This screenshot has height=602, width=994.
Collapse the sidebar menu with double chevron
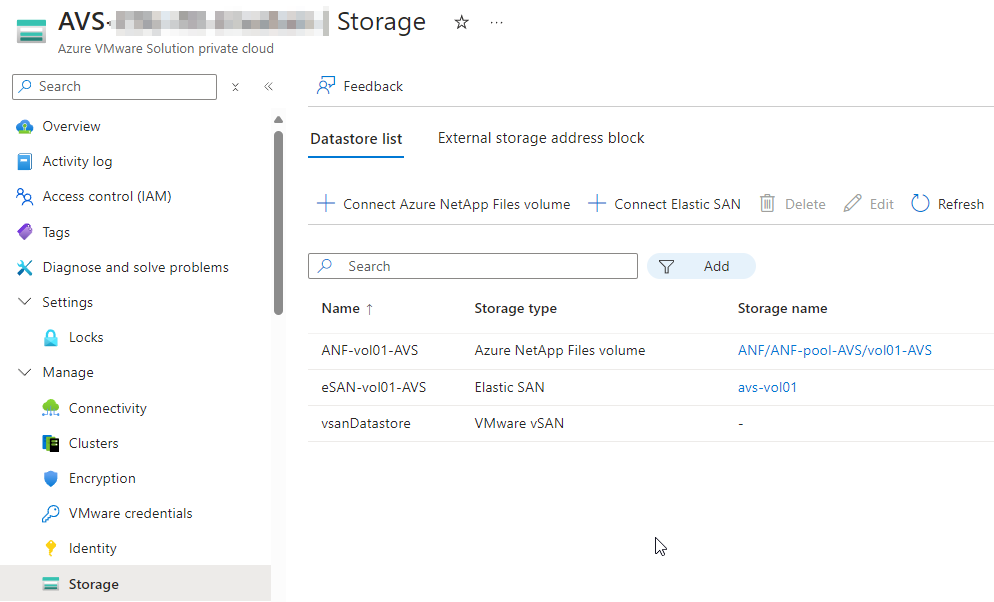pos(268,87)
